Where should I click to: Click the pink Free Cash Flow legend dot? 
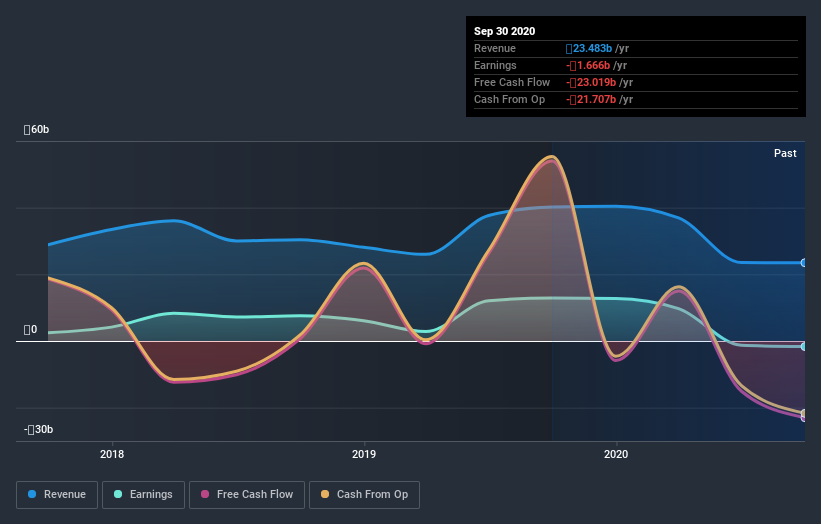point(205,494)
